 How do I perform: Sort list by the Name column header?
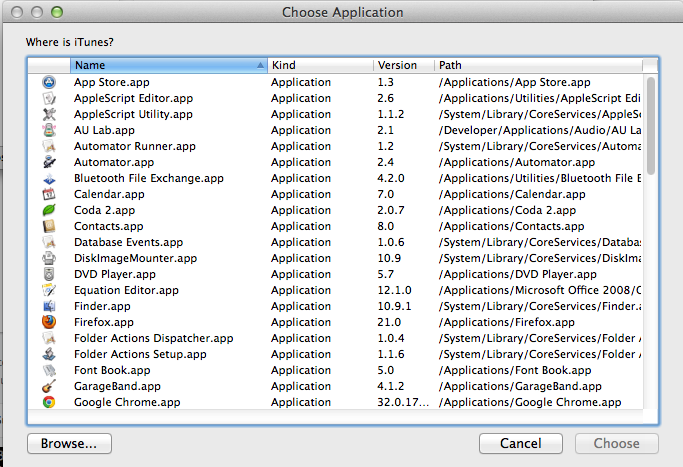click(169, 65)
